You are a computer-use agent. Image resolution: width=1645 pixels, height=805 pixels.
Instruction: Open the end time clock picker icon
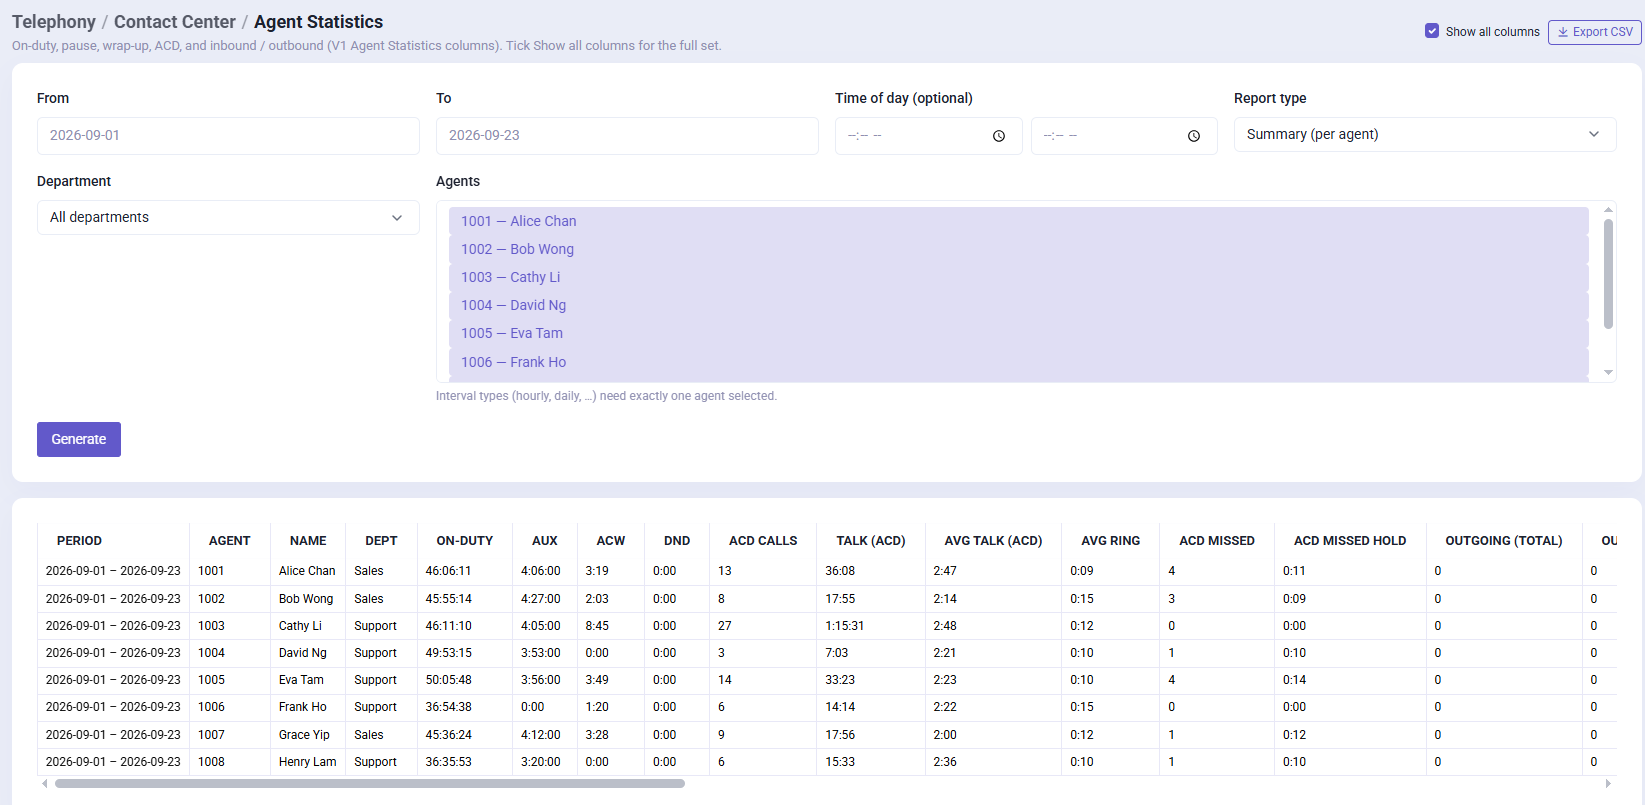point(1194,136)
